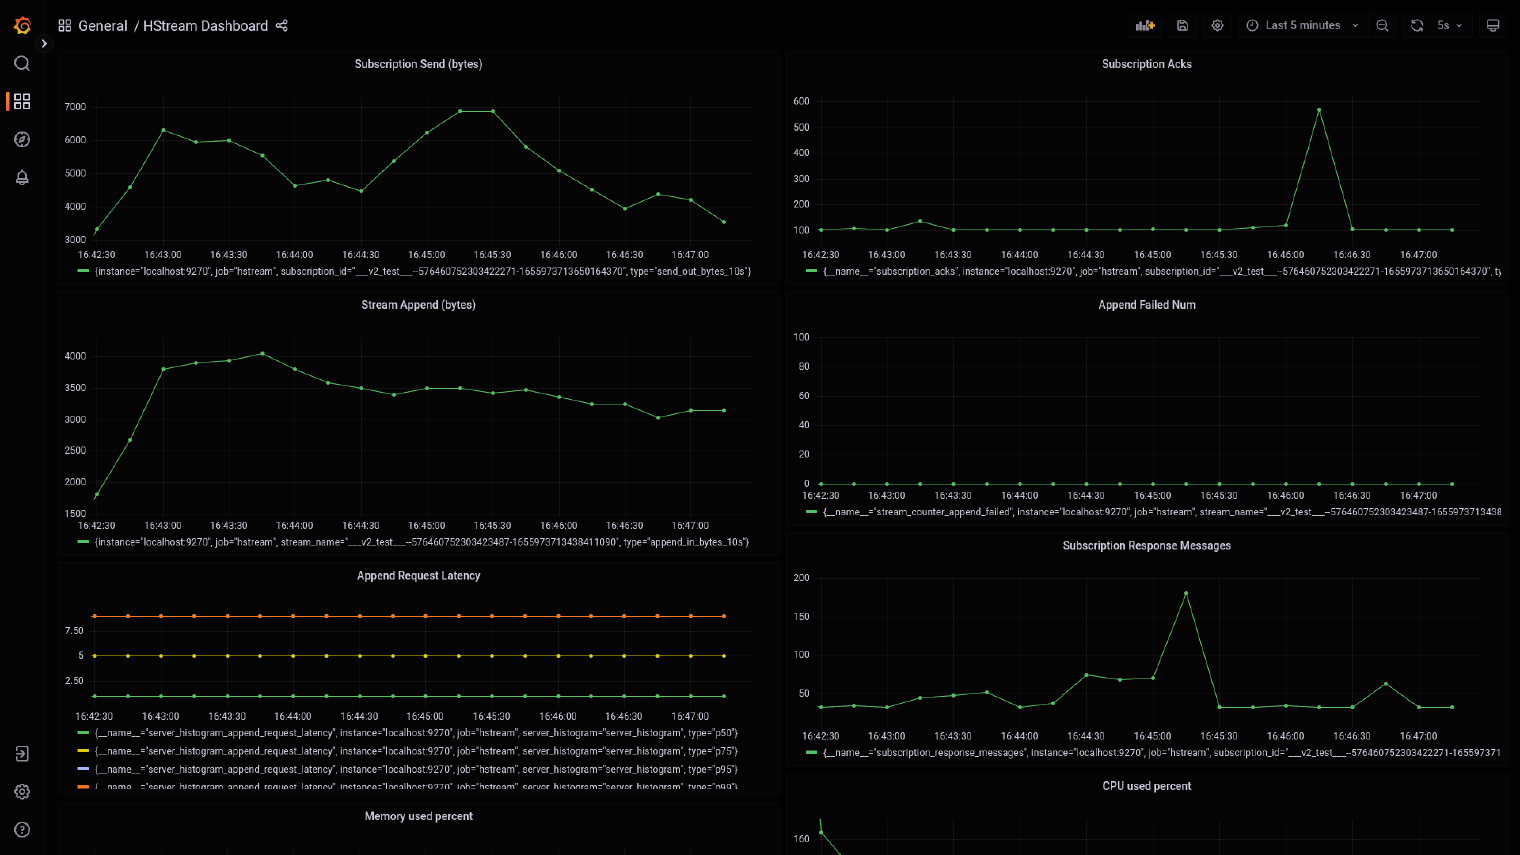Screen dimensions: 1520x855
Task: Open the Grafana home logo
Action: 22,25
